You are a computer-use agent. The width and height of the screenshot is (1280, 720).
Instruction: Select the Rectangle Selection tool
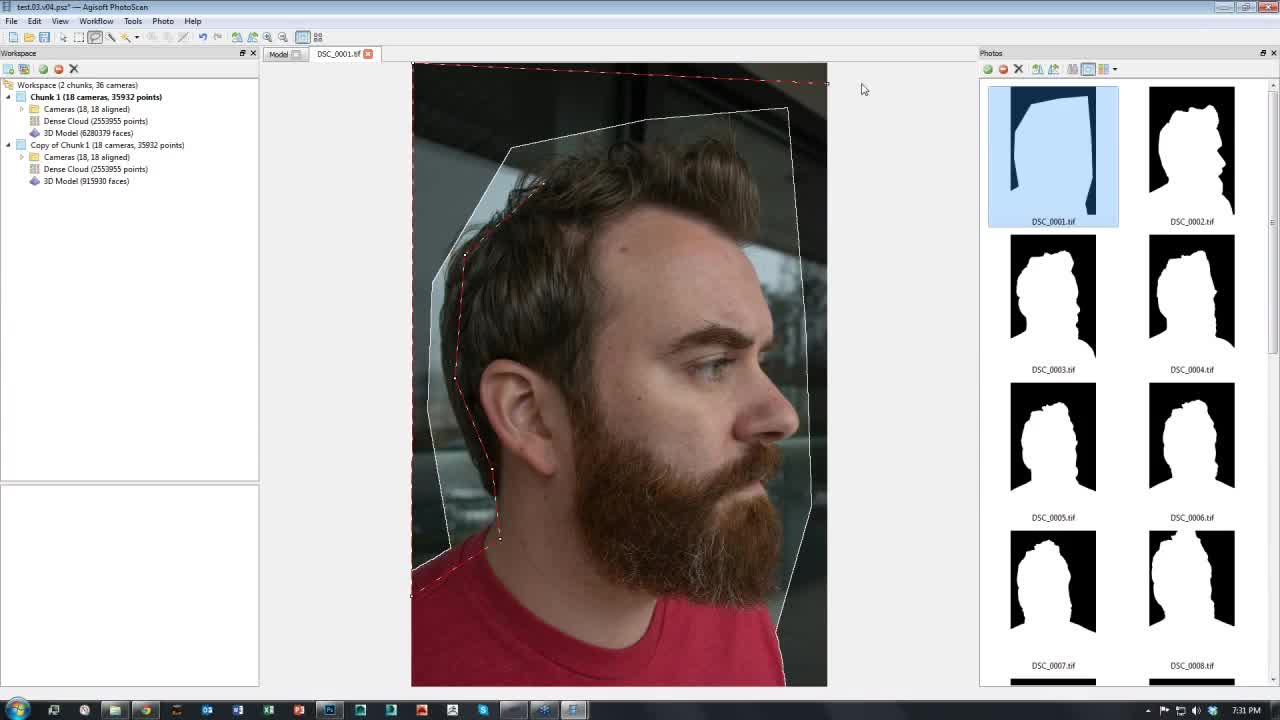coord(79,37)
